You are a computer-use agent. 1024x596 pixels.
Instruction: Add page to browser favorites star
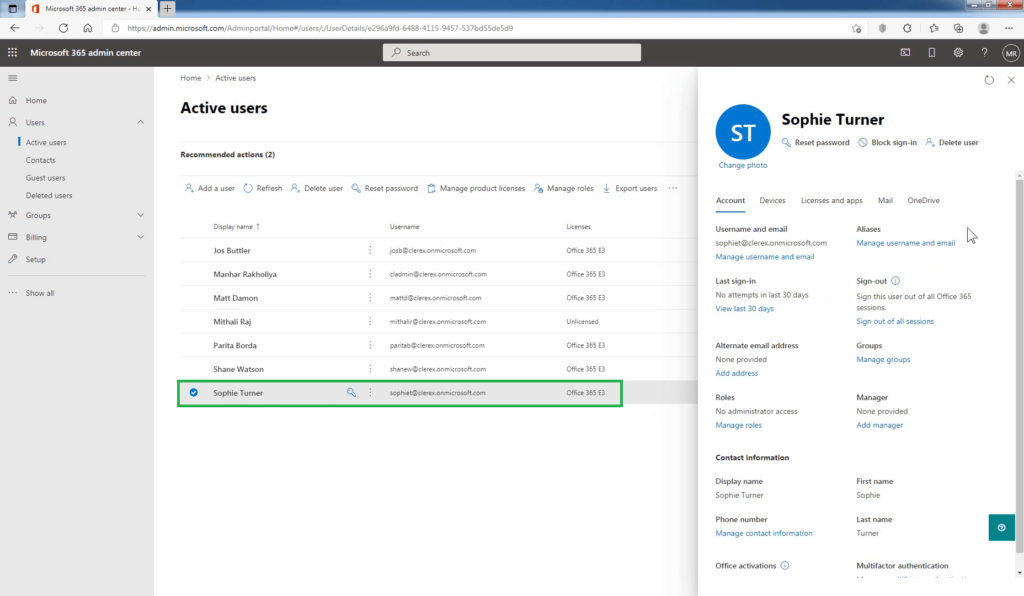click(856, 28)
